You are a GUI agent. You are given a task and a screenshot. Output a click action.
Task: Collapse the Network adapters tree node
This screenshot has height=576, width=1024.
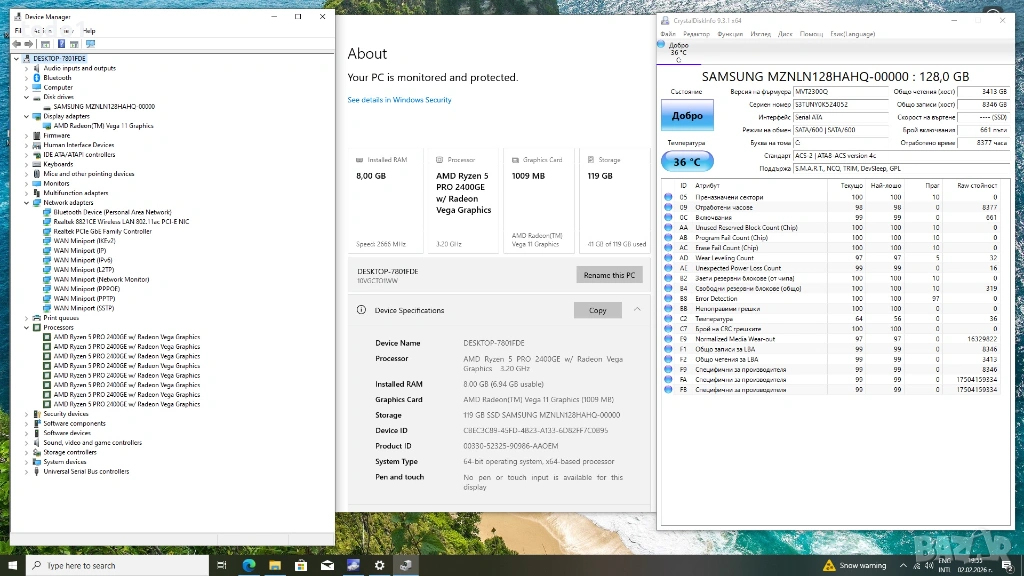point(27,203)
